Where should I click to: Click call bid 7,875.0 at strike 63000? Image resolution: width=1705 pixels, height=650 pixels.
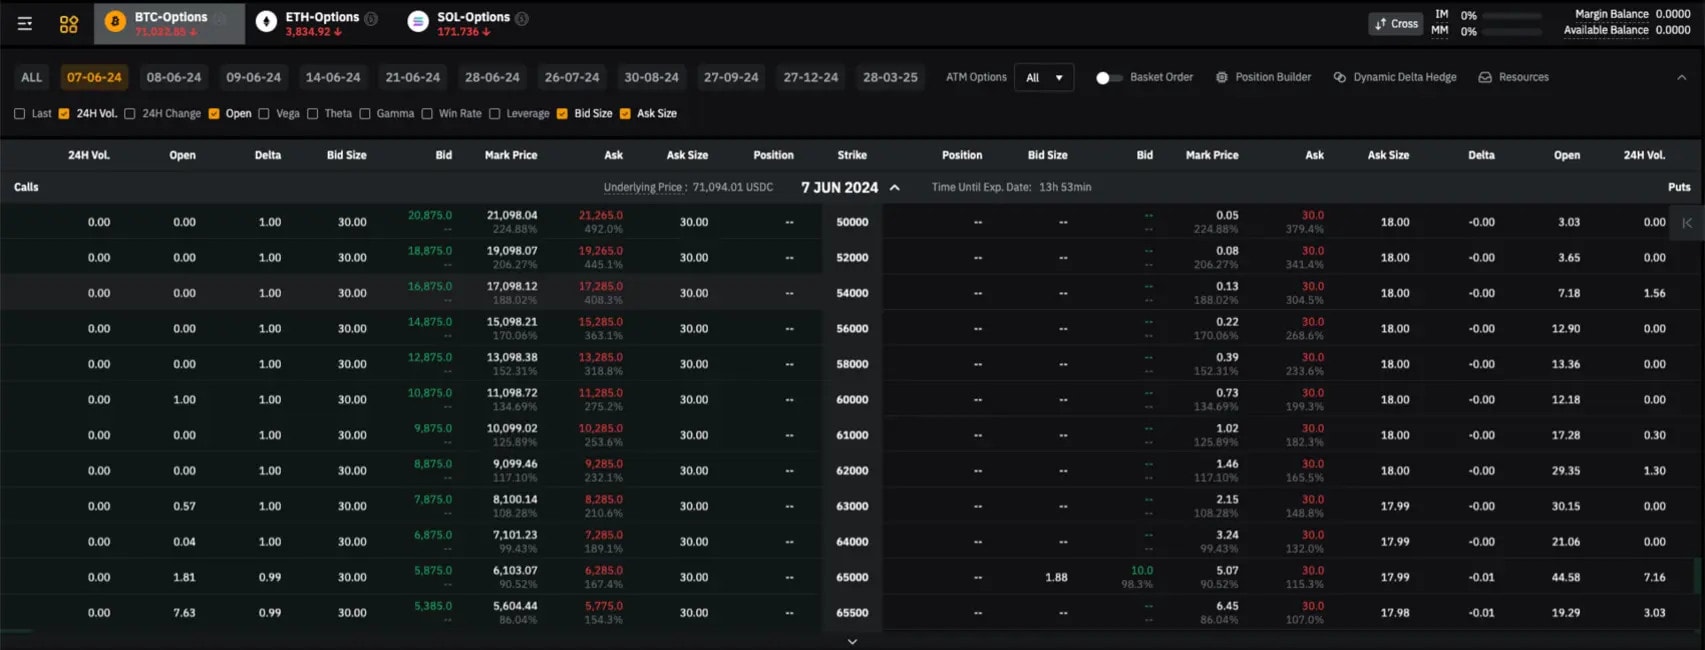(x=433, y=499)
